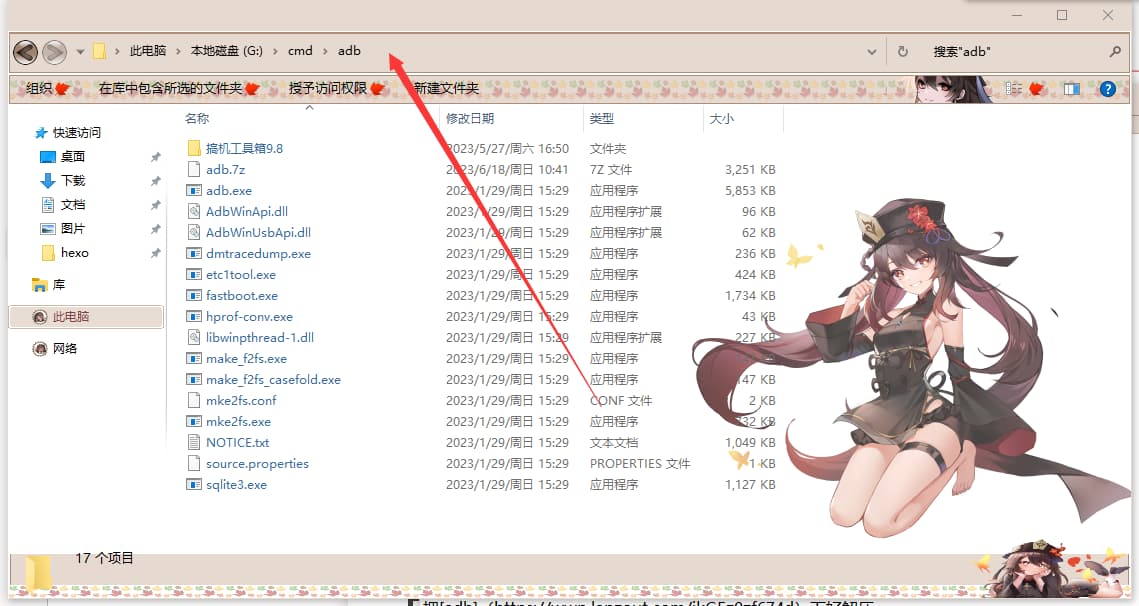
Task: Go forward with the Forward arrow button
Action: click(x=54, y=52)
